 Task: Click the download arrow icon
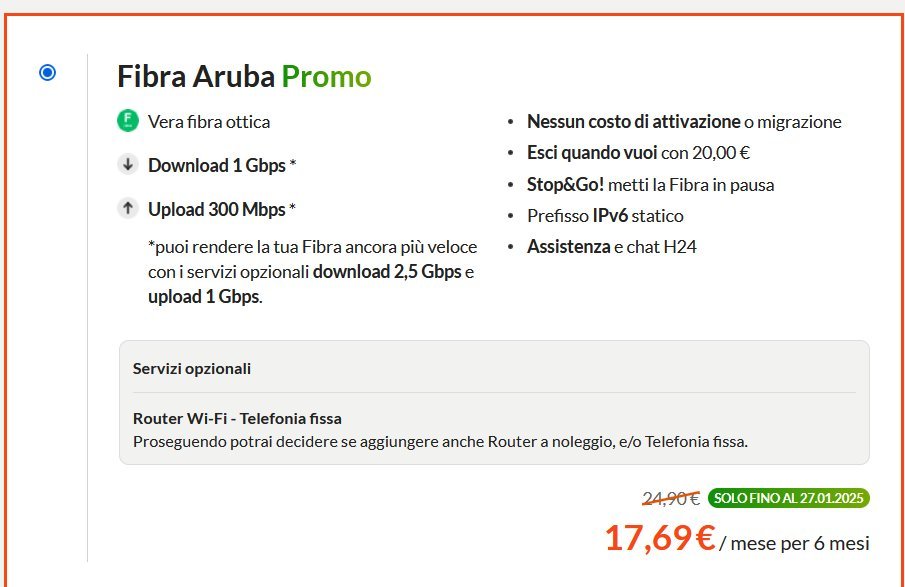128,164
